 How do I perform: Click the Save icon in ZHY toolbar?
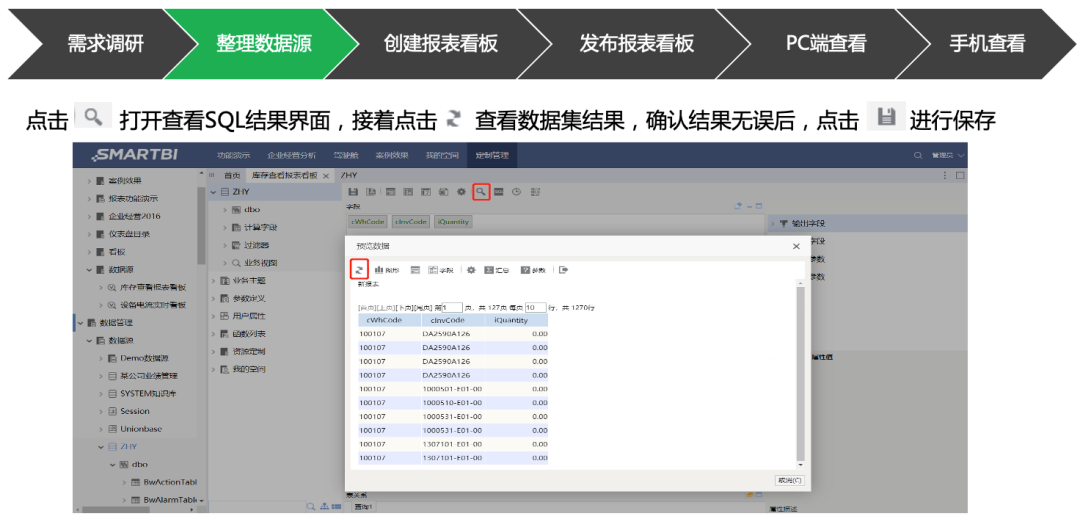[353, 192]
